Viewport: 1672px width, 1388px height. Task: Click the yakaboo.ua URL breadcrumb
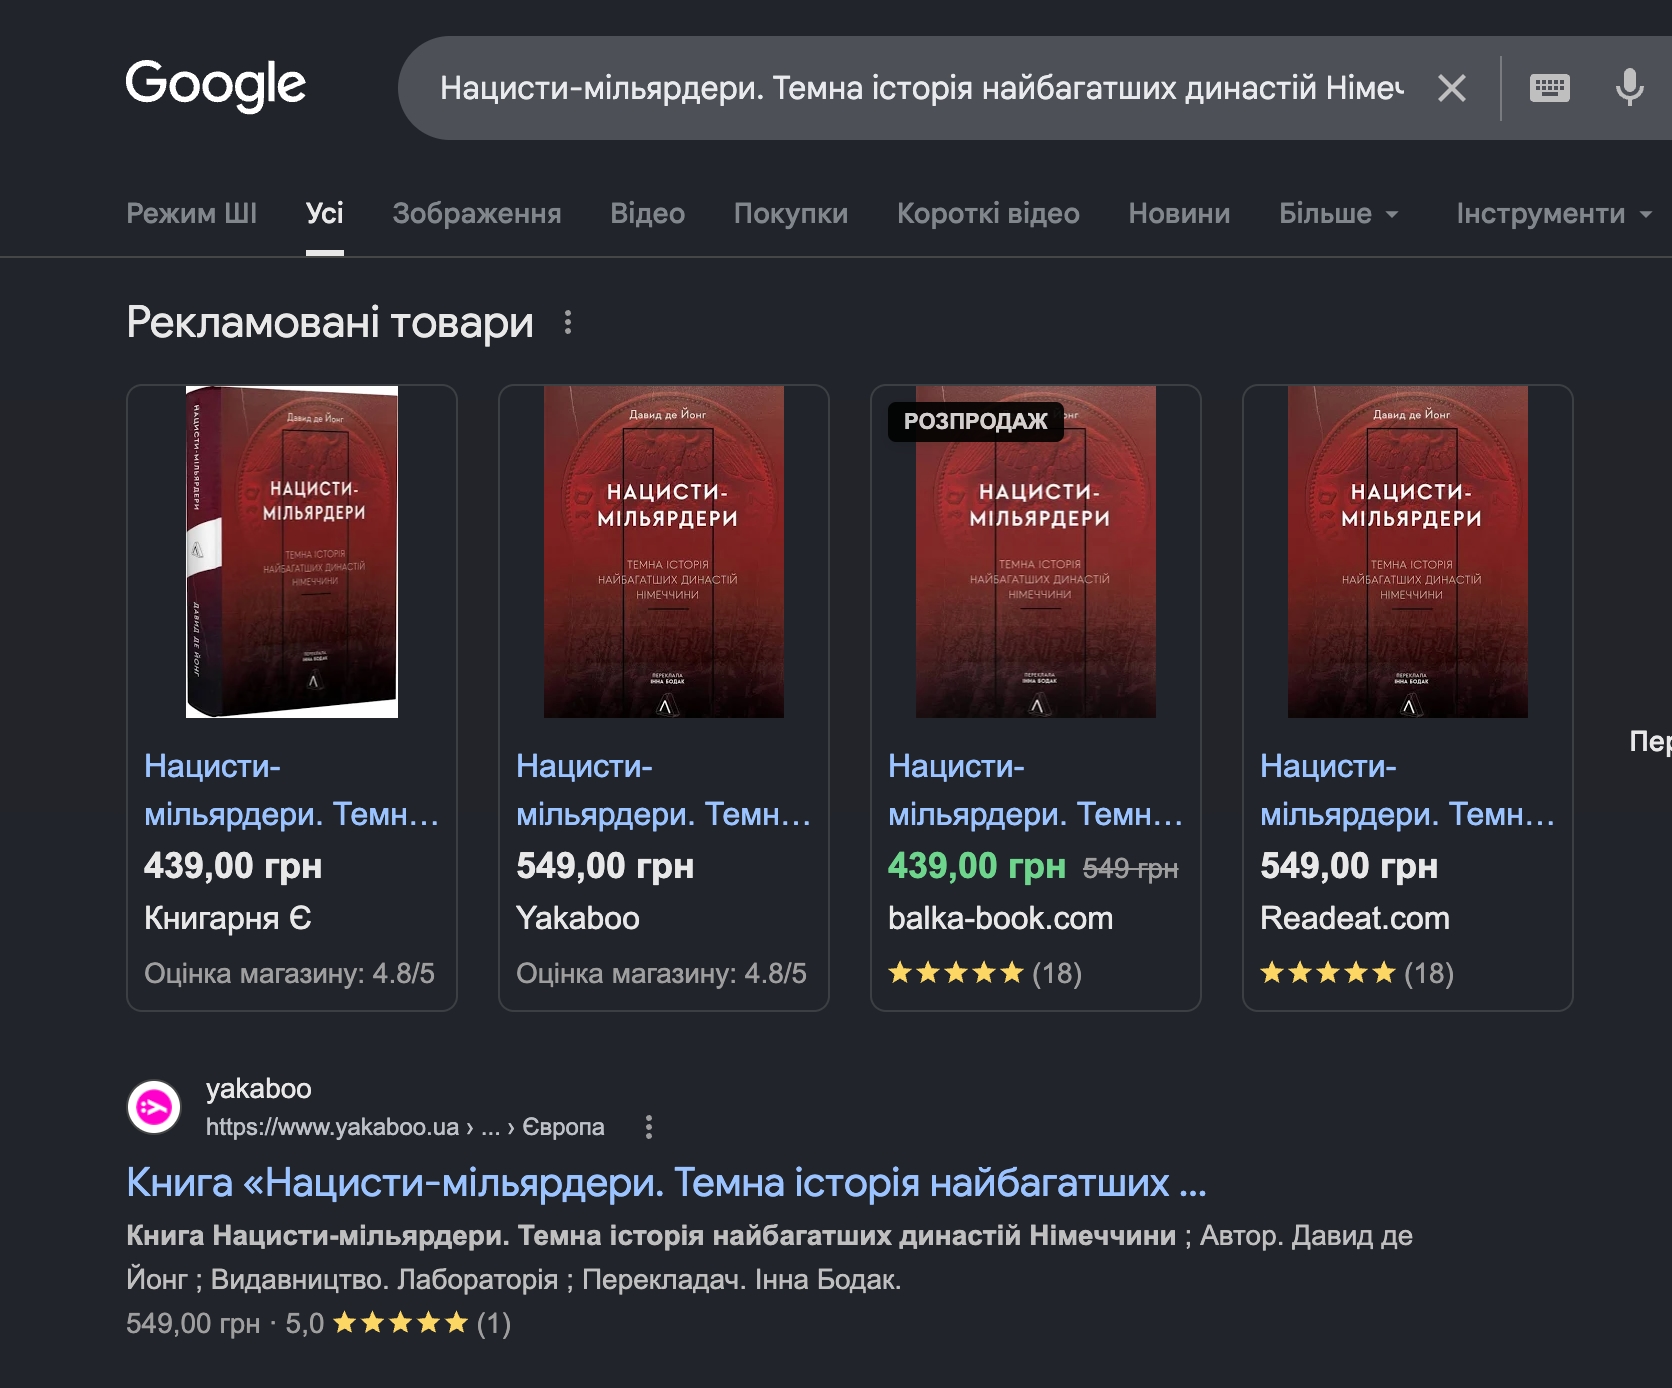(x=405, y=1127)
